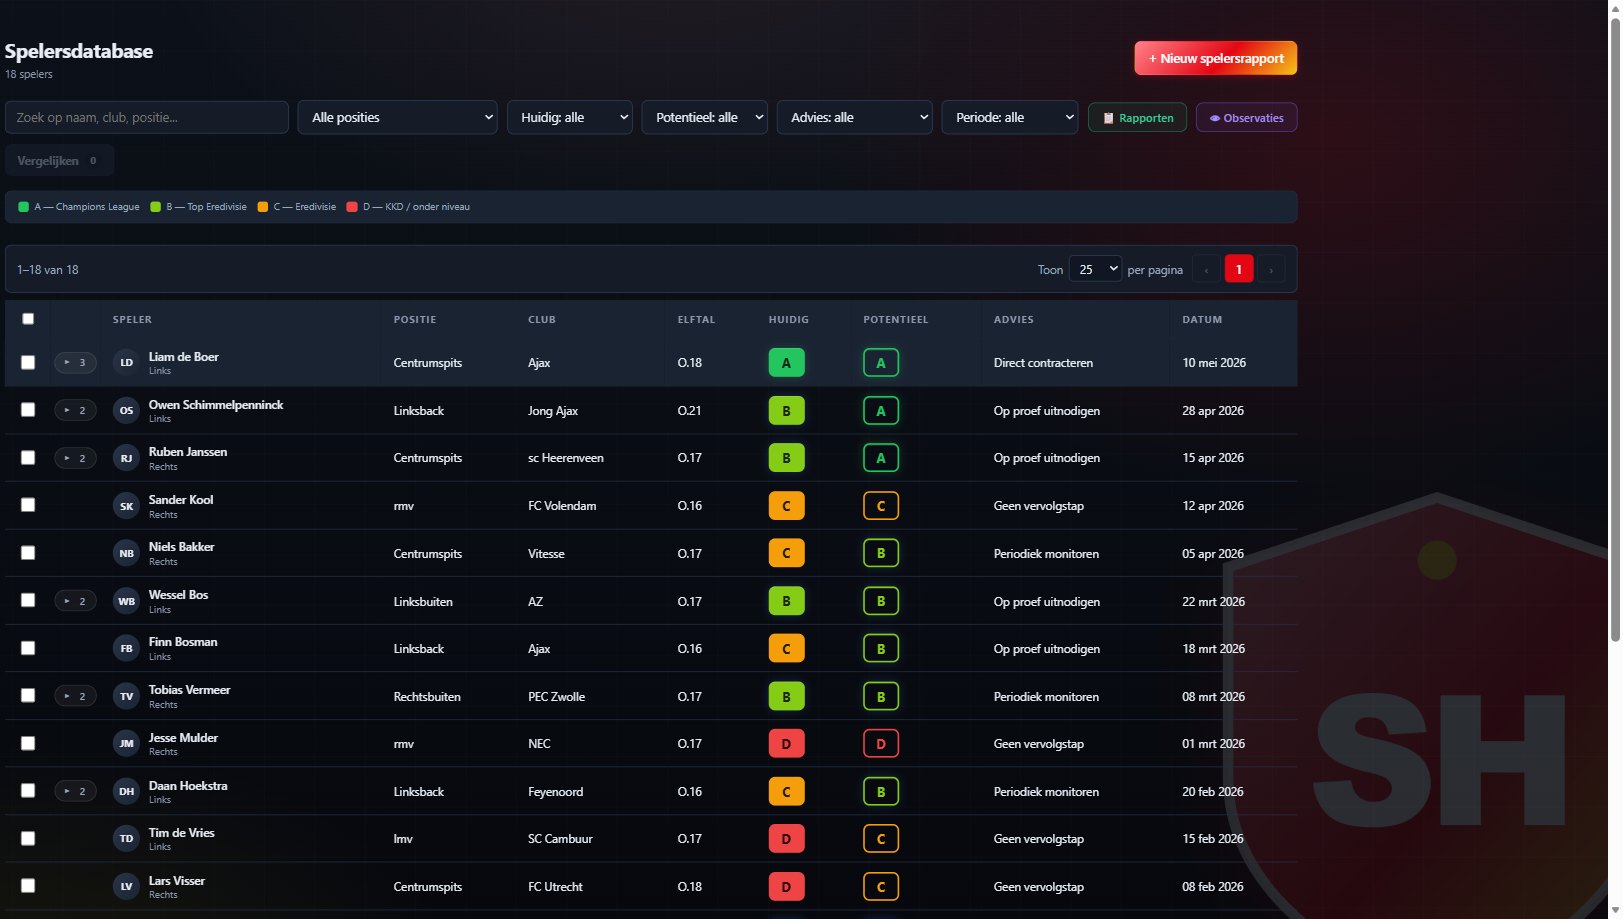This screenshot has height=919, width=1623.
Task: Open the Advies: alle filter dropdown
Action: (855, 117)
